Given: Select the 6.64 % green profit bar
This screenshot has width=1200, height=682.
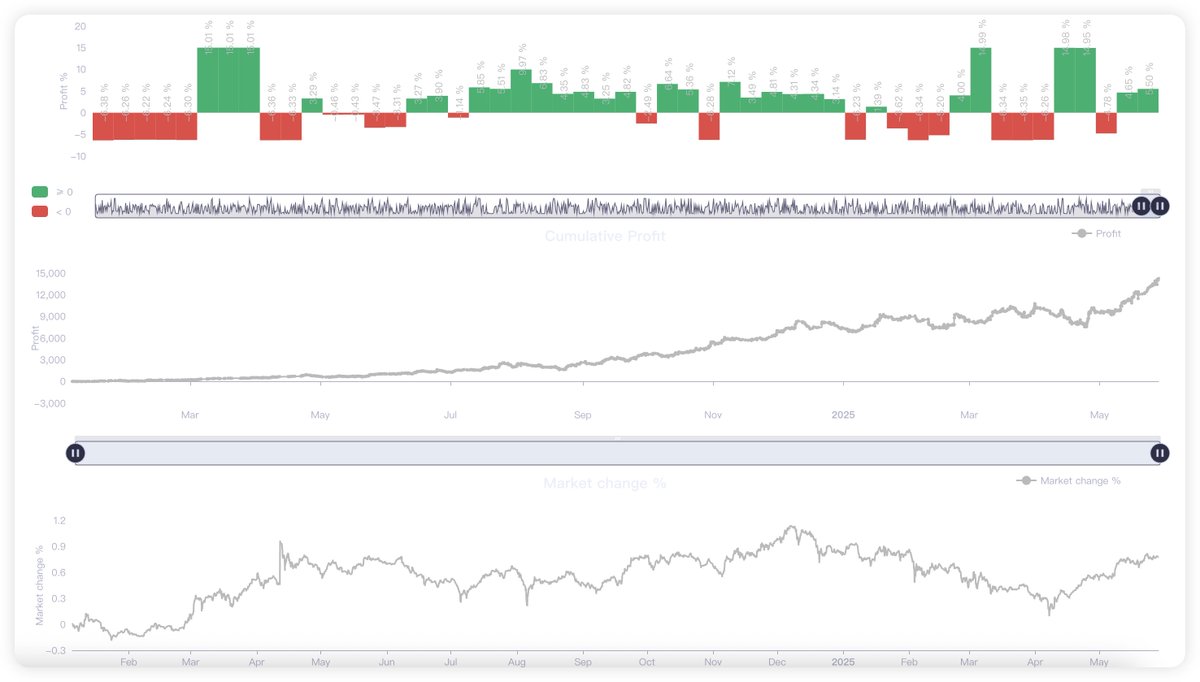Looking at the screenshot, I should pyautogui.click(x=667, y=98).
